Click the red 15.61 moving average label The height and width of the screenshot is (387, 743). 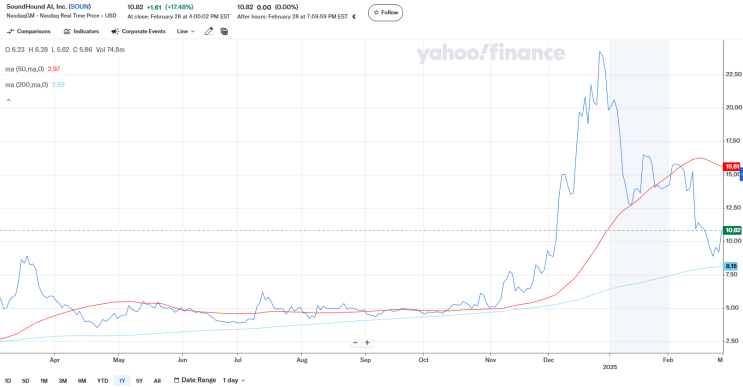click(x=732, y=167)
